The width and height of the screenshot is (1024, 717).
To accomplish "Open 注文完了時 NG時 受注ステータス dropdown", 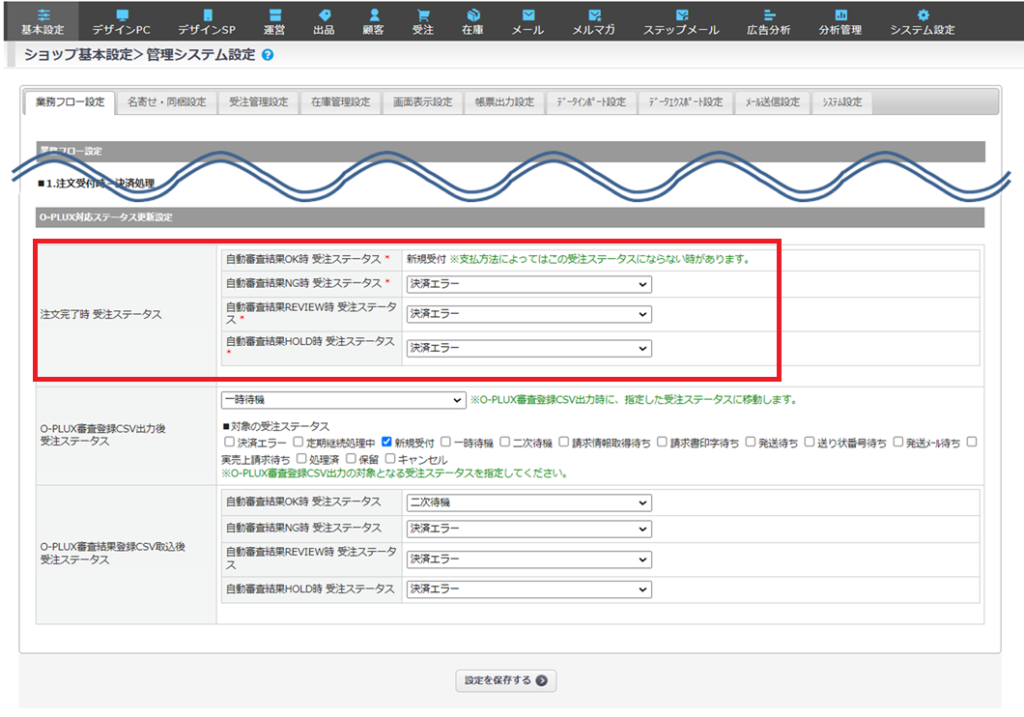I will (x=528, y=284).
